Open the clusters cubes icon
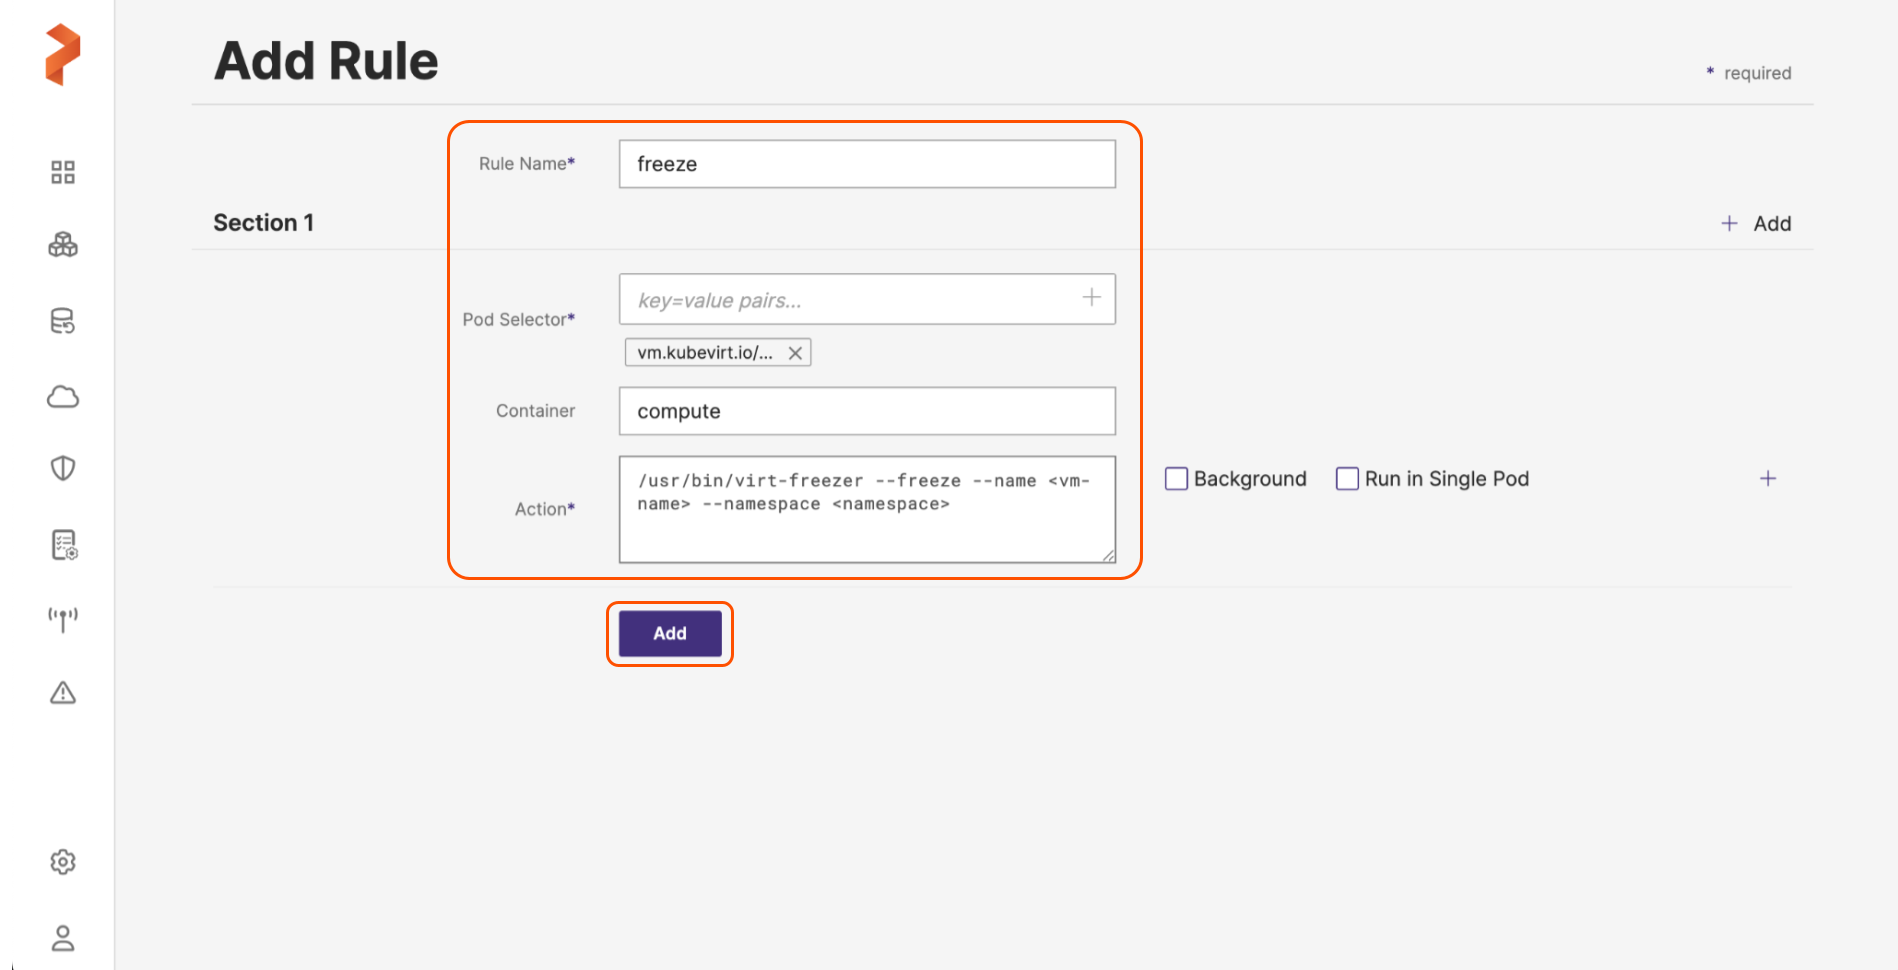The width and height of the screenshot is (1898, 970). tap(63, 245)
